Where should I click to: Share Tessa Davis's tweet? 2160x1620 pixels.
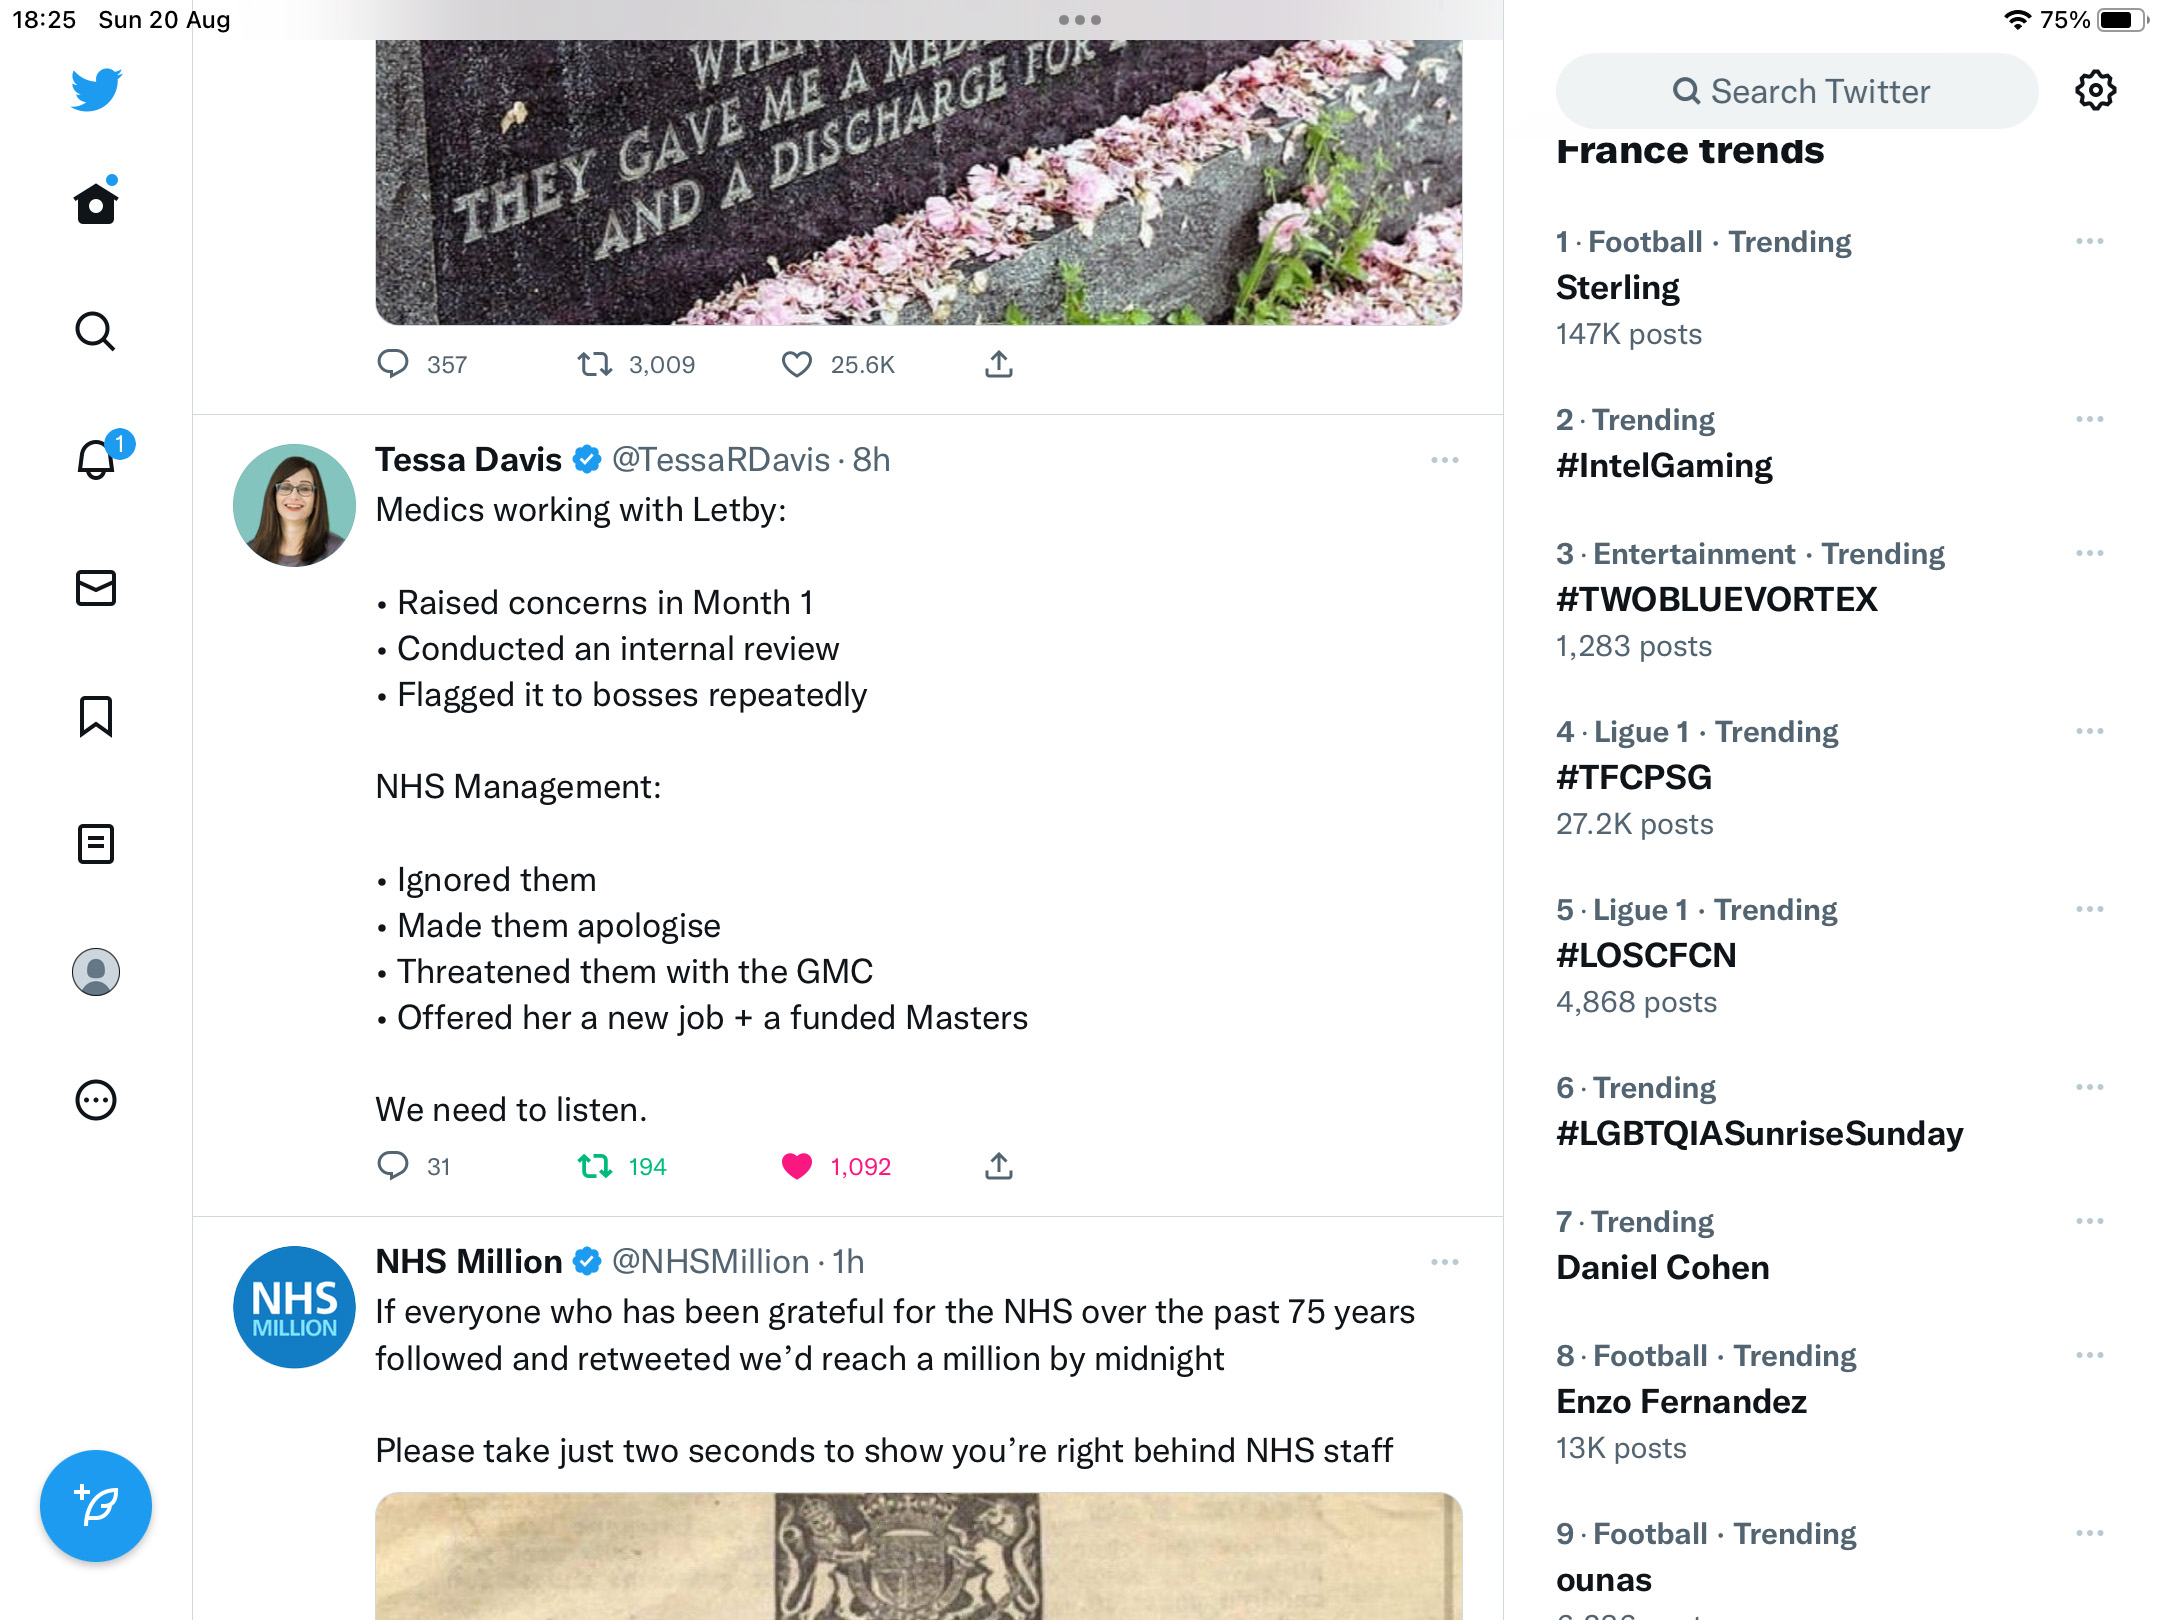pos(999,1166)
